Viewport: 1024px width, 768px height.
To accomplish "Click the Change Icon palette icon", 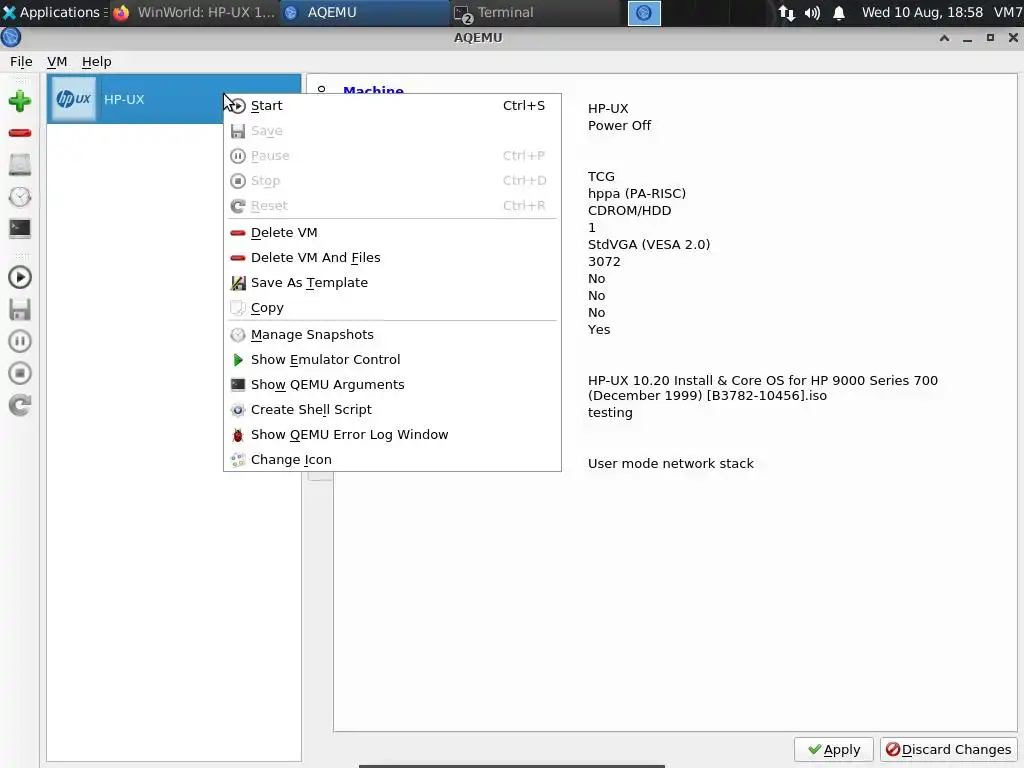I will pyautogui.click(x=238, y=460).
